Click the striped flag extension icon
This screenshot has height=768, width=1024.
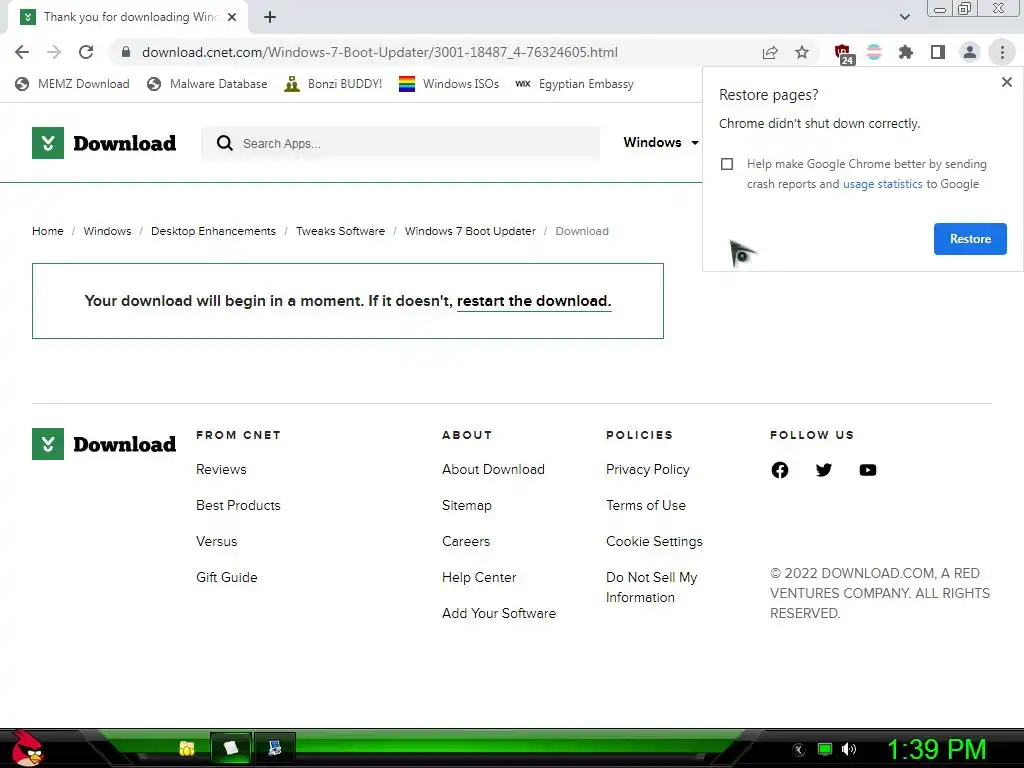(874, 52)
